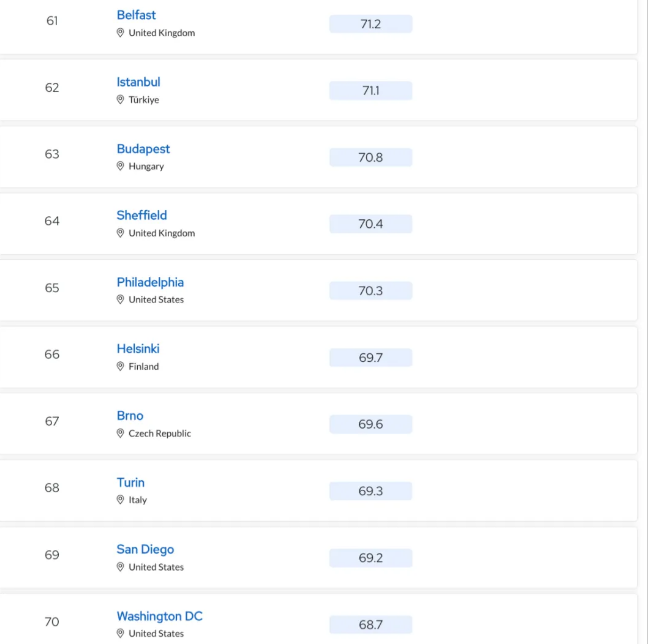This screenshot has width=648, height=644.
Task: Open the Belfast city link
Action: [136, 15]
